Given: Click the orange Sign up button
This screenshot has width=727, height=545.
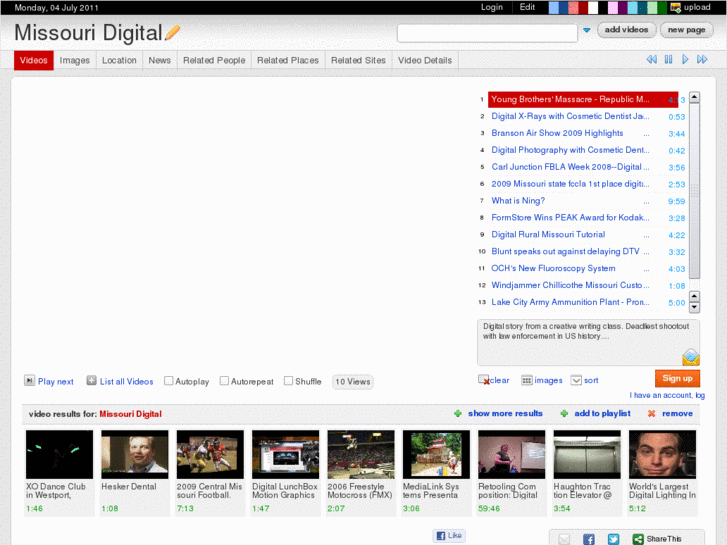Looking at the screenshot, I should [677, 378].
